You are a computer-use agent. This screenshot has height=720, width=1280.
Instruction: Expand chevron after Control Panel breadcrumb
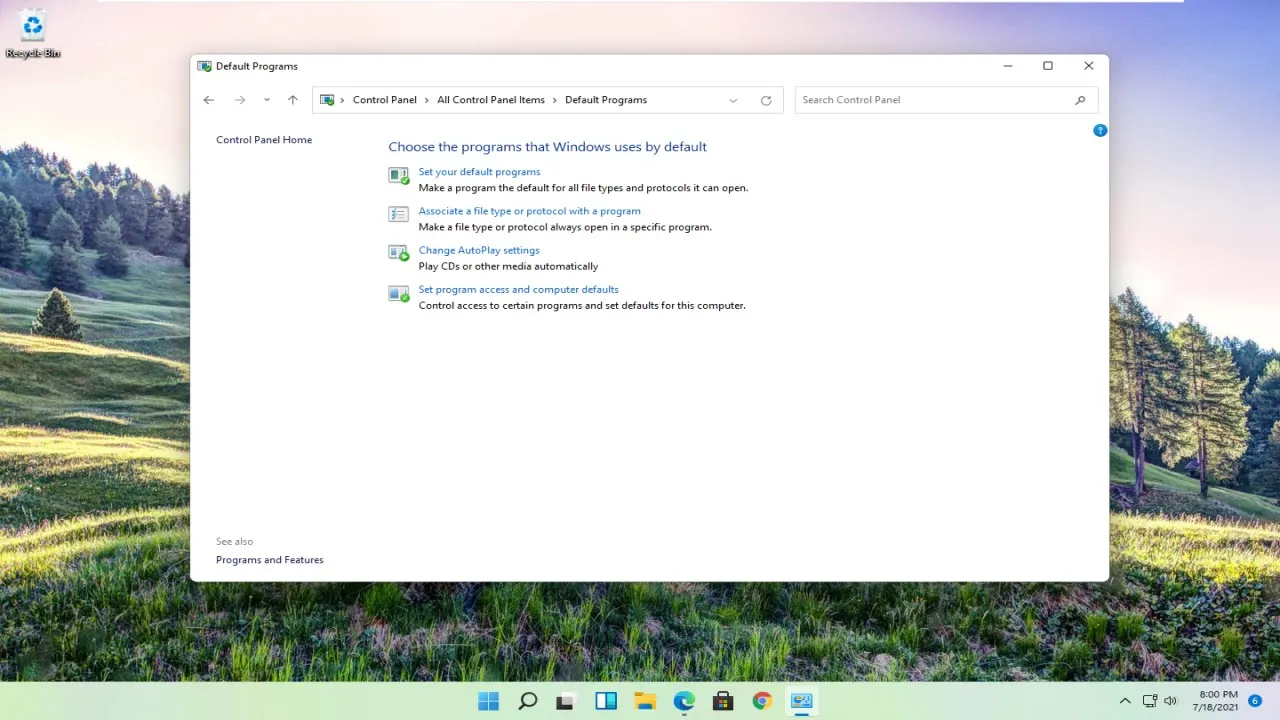pos(427,100)
